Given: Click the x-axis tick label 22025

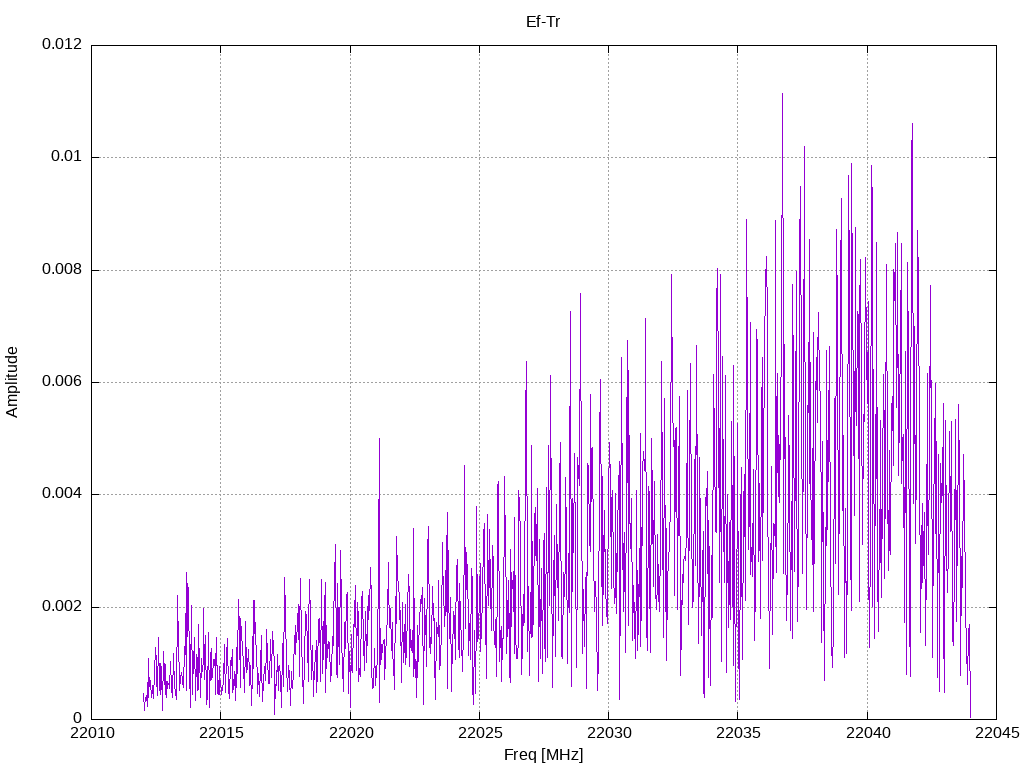Looking at the screenshot, I should 480,733.
